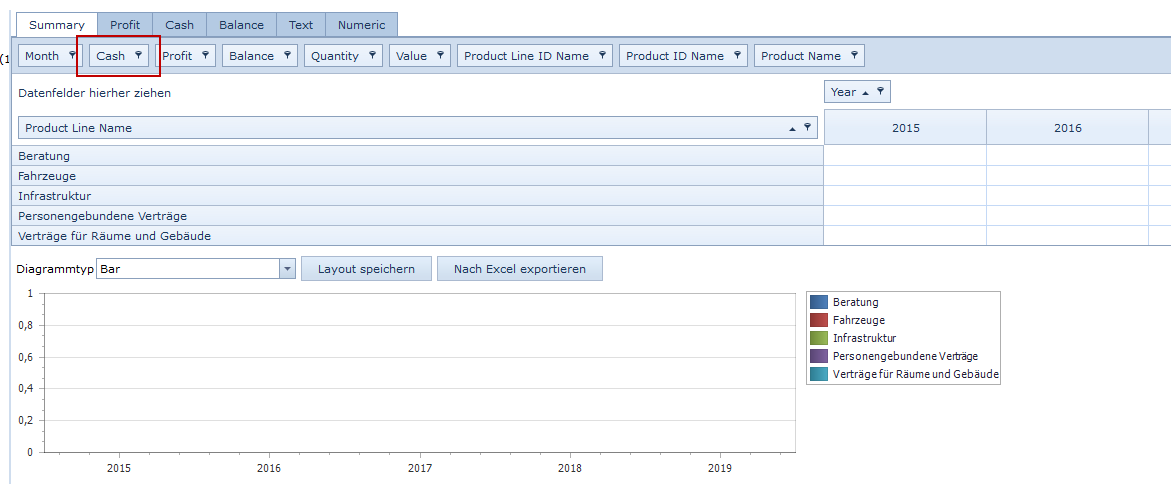Toggle sort arrow on Year field
1171x484 pixels.
click(865, 92)
